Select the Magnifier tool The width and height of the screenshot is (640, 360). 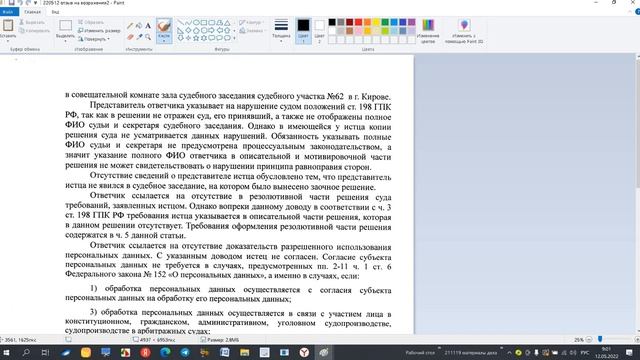click(x=148, y=37)
